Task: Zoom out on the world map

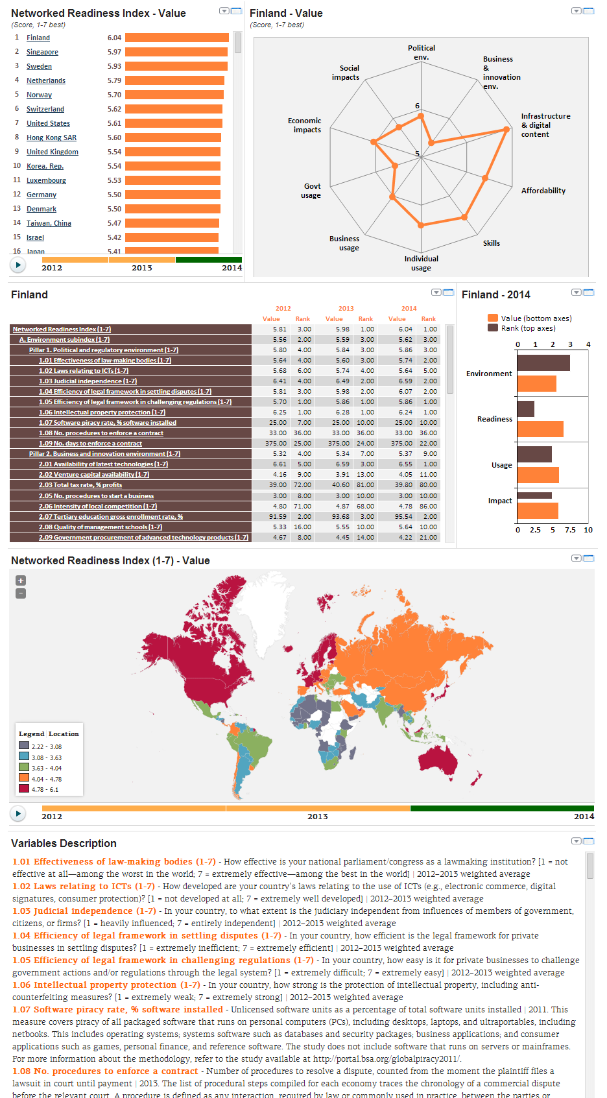Action: [x=19, y=592]
